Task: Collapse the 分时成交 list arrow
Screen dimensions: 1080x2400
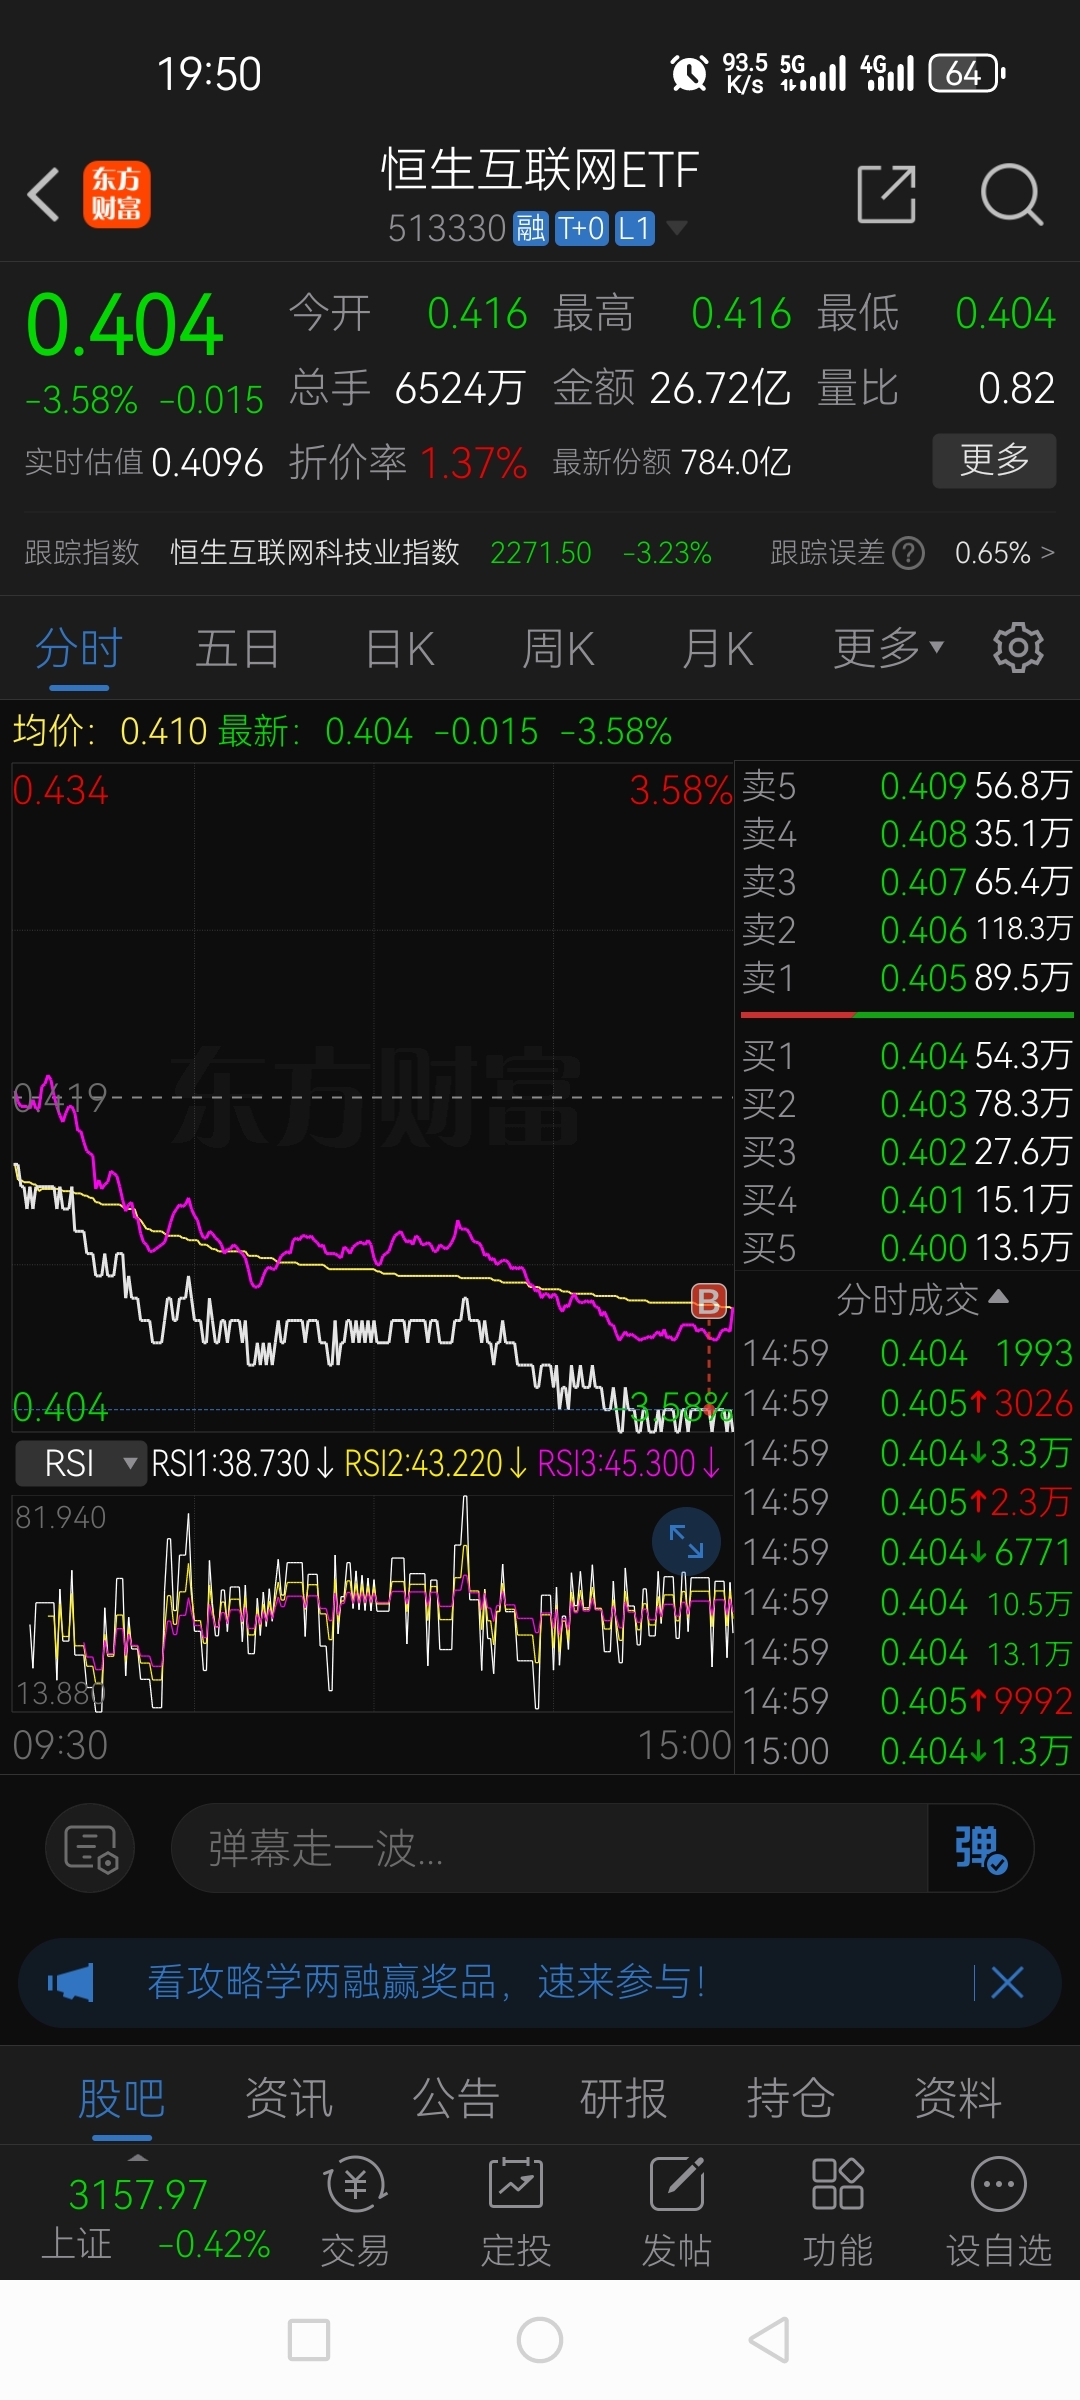Action: point(998,1298)
